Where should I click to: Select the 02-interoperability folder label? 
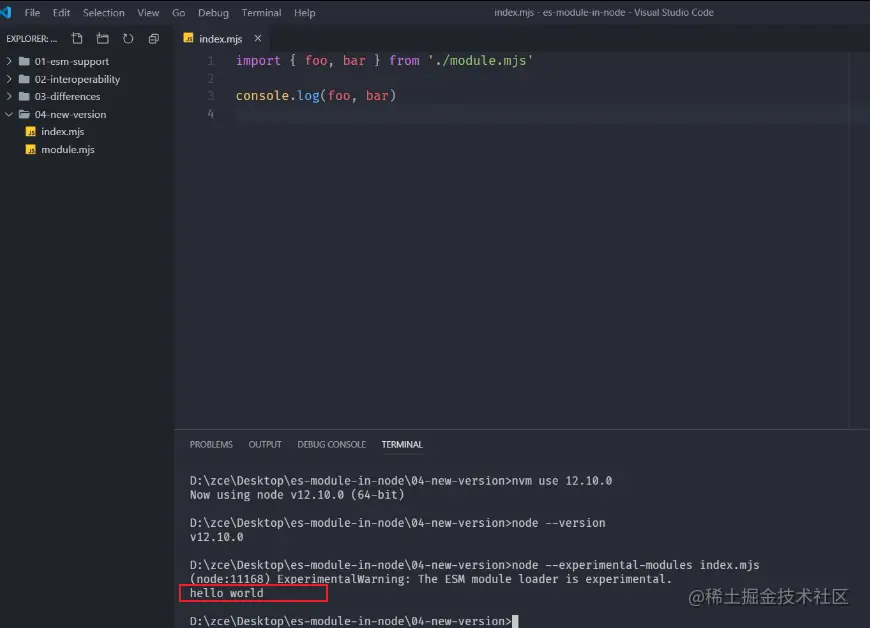pyautogui.click(x=77, y=79)
